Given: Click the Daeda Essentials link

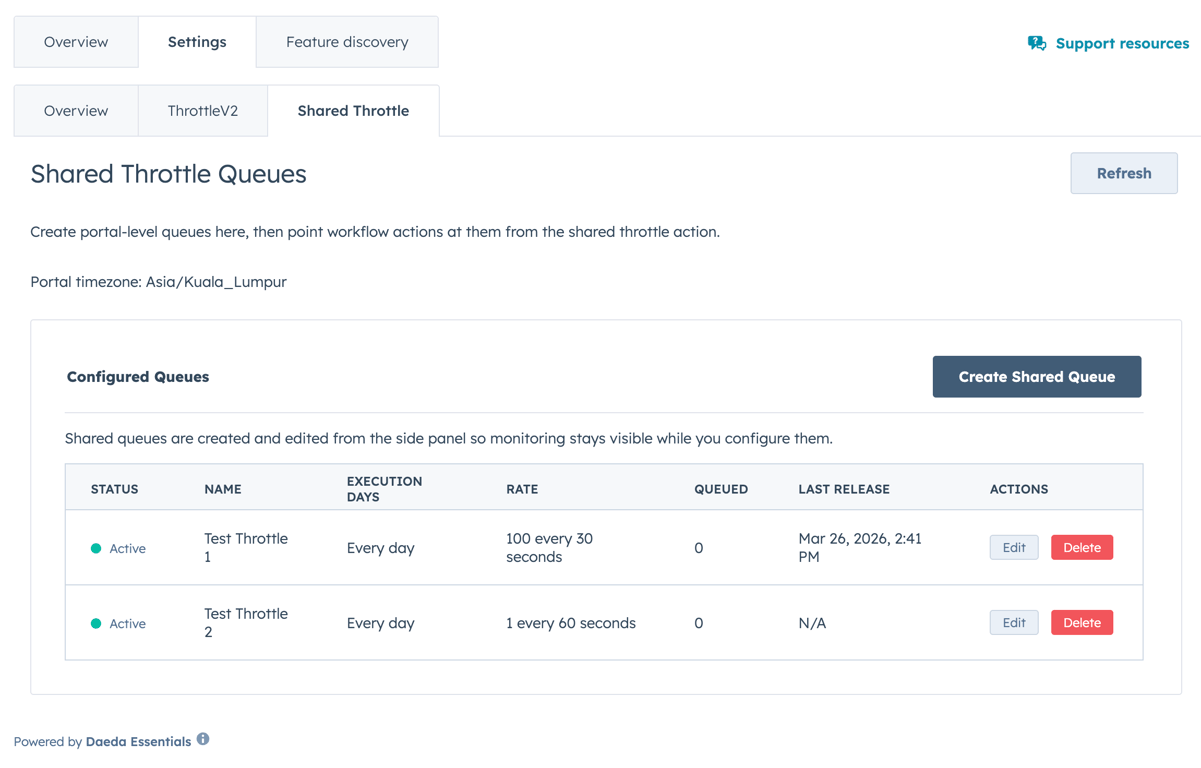Looking at the screenshot, I should 138,741.
